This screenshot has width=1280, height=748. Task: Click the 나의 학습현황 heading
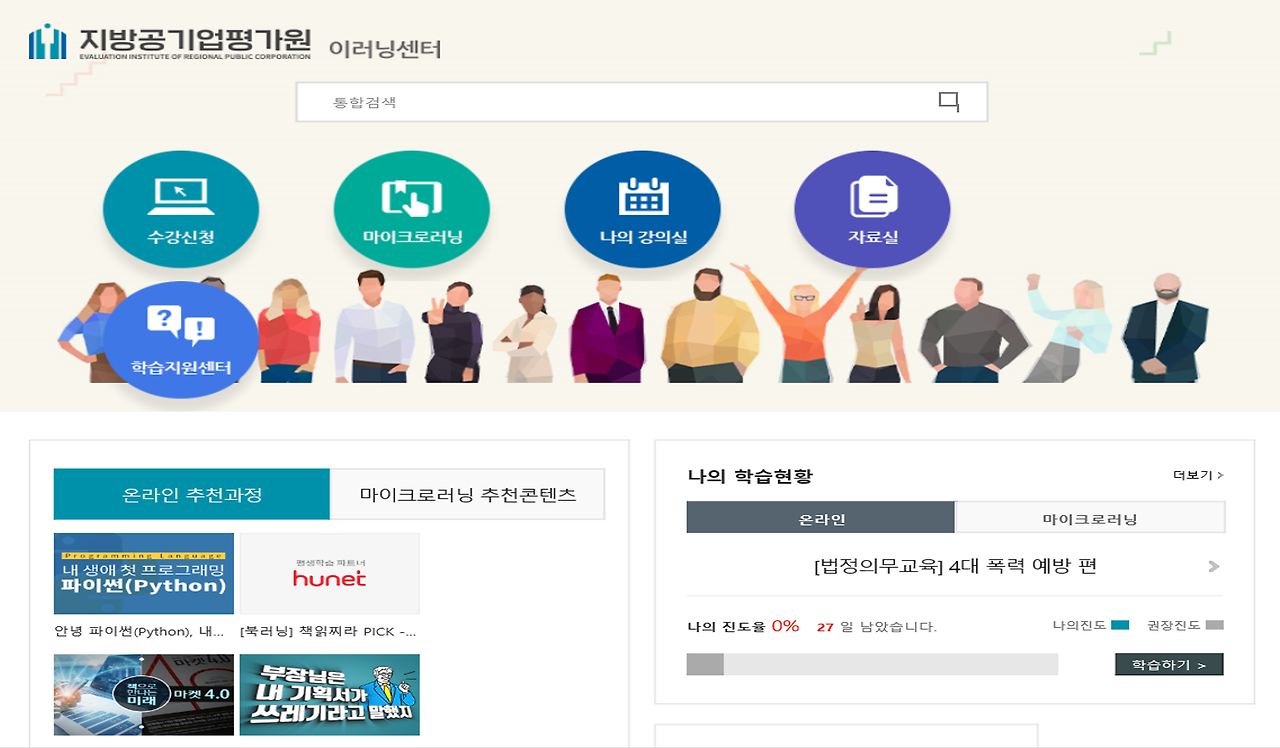click(x=750, y=476)
